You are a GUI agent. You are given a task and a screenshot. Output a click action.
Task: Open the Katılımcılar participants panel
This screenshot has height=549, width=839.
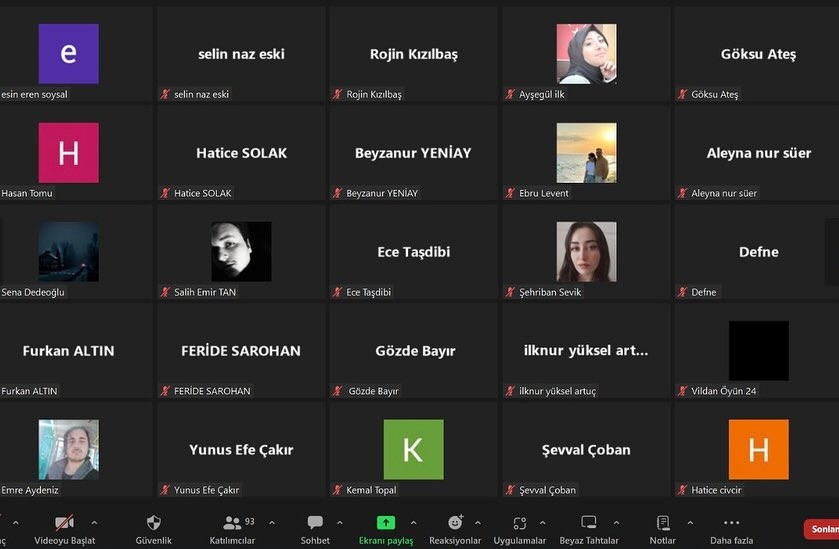(x=232, y=522)
